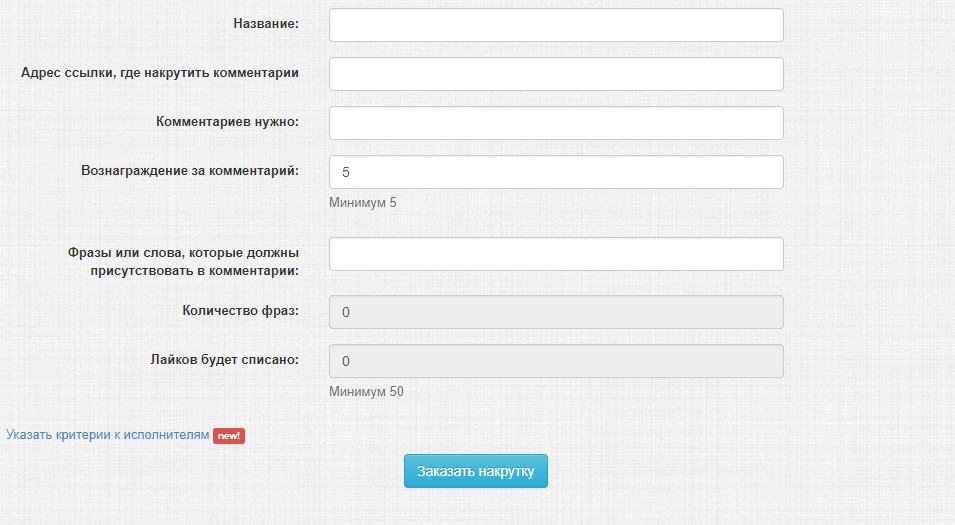This screenshot has width=955, height=525.
Task: Click the 'Количество фраз:' label
Action: (240, 310)
